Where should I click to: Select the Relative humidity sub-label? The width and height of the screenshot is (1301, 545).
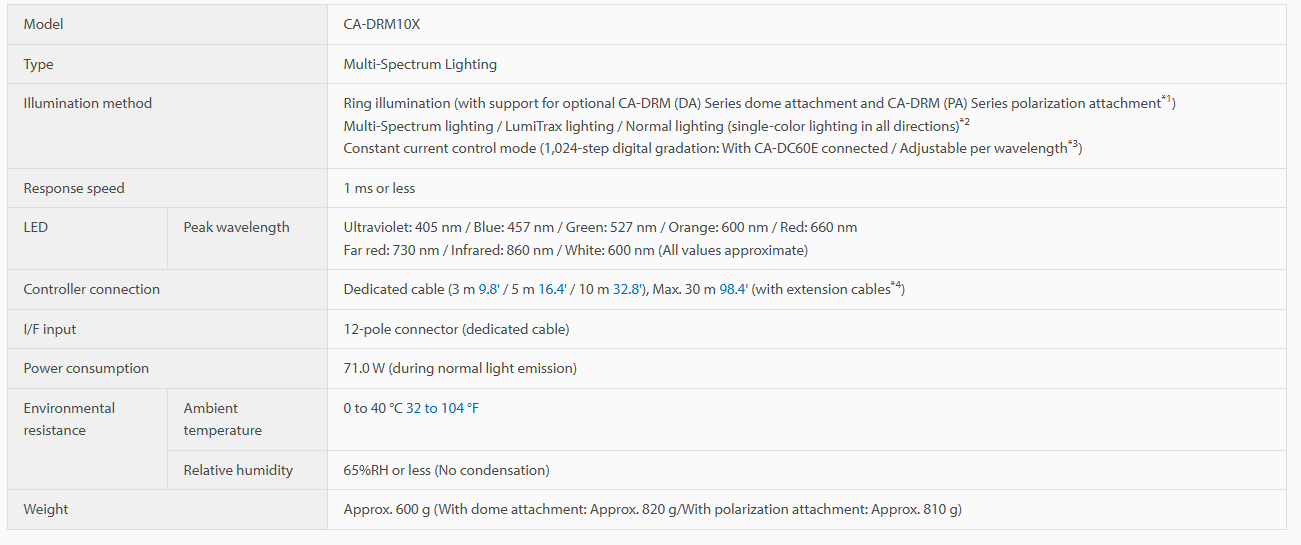tap(238, 470)
